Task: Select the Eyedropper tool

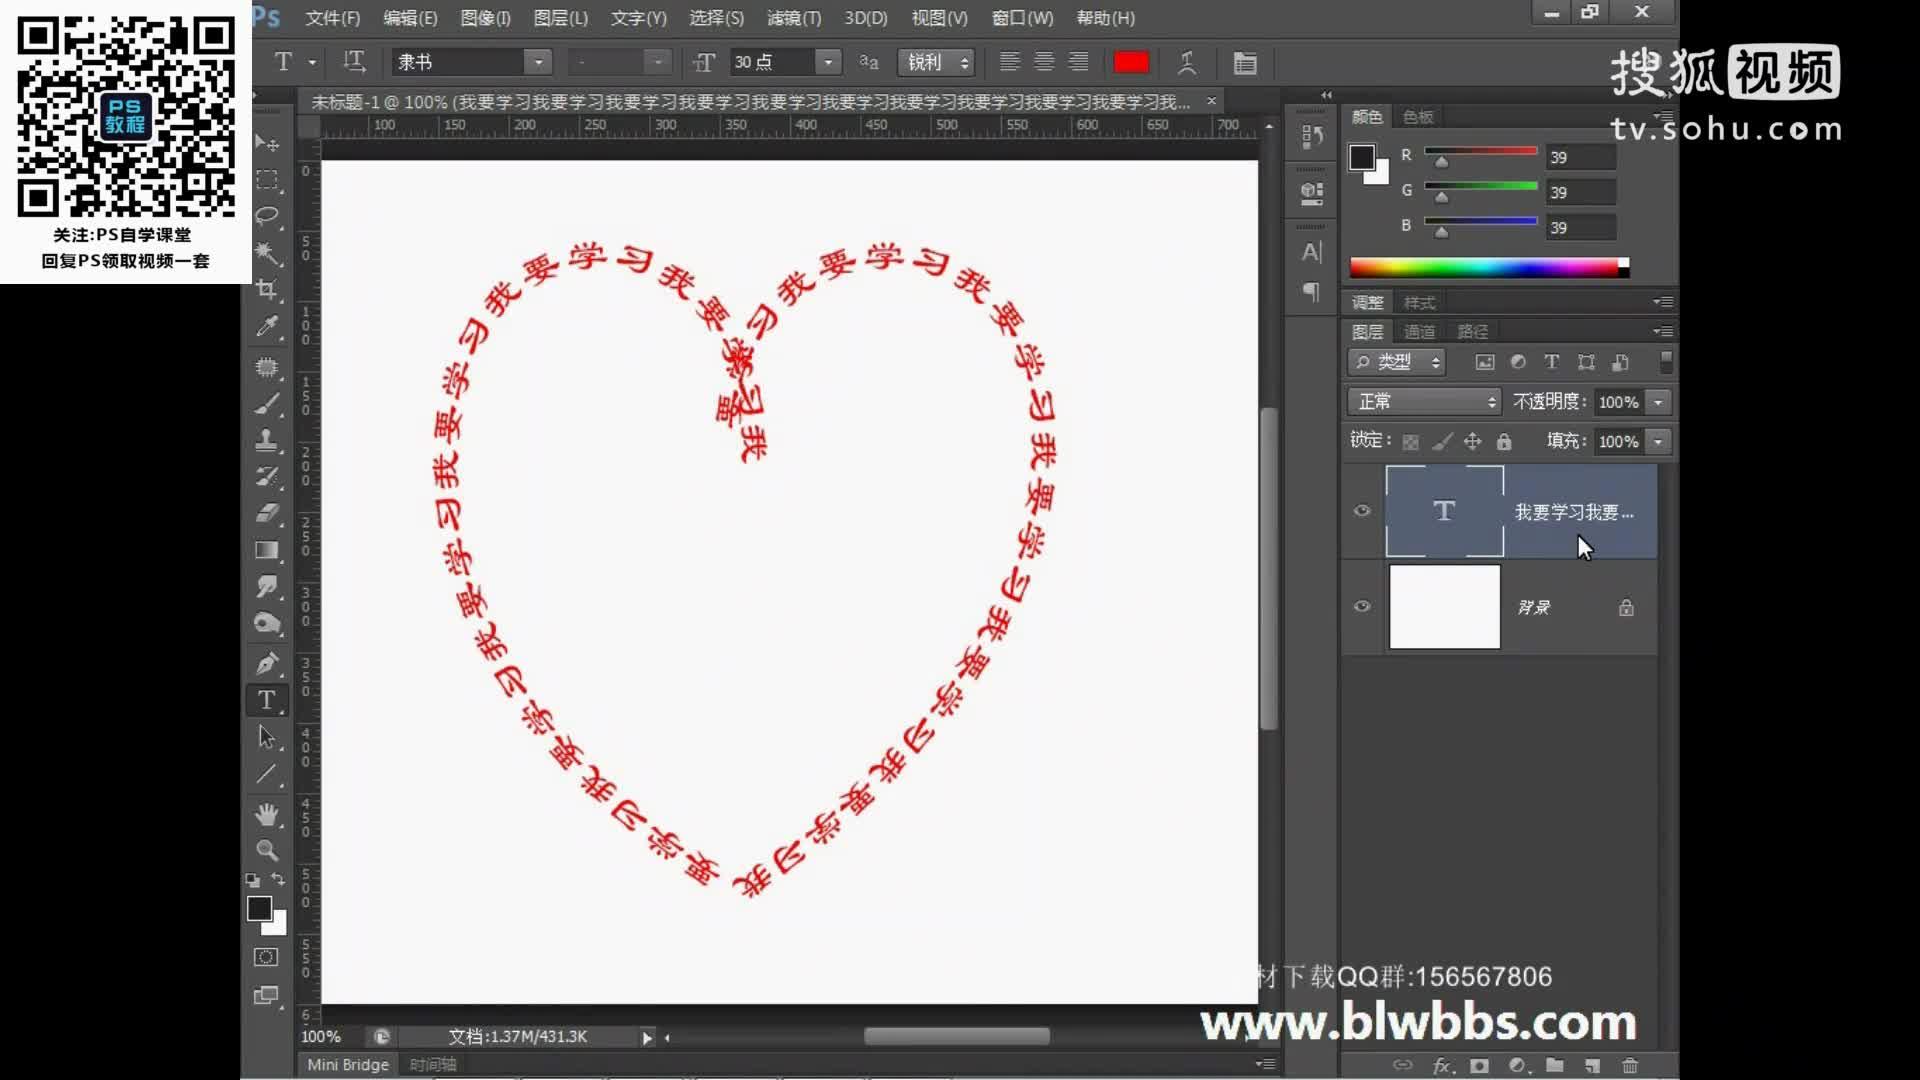Action: point(266,327)
